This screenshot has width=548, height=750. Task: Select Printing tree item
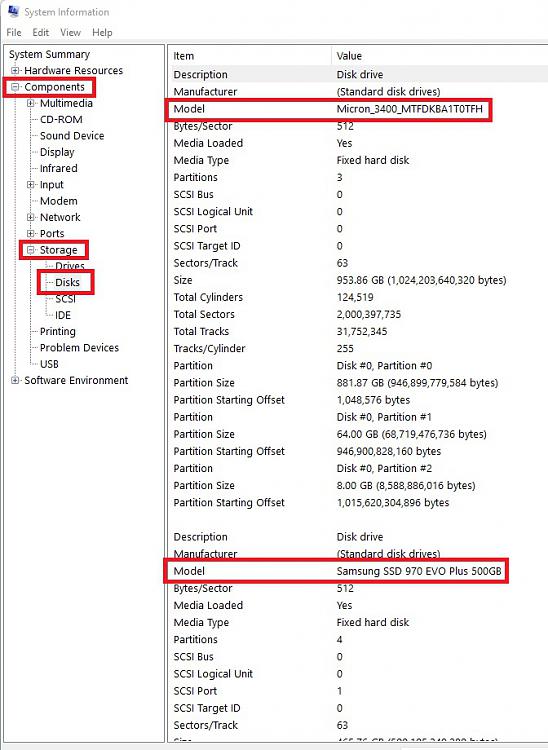pyautogui.click(x=58, y=331)
